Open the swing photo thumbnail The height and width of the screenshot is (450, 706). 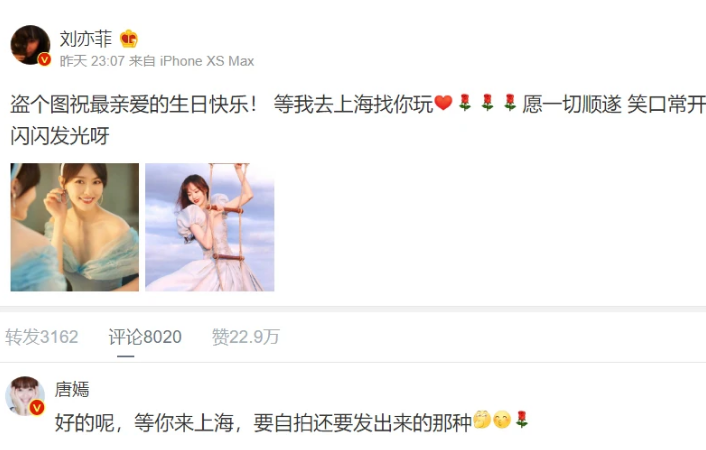point(210,227)
